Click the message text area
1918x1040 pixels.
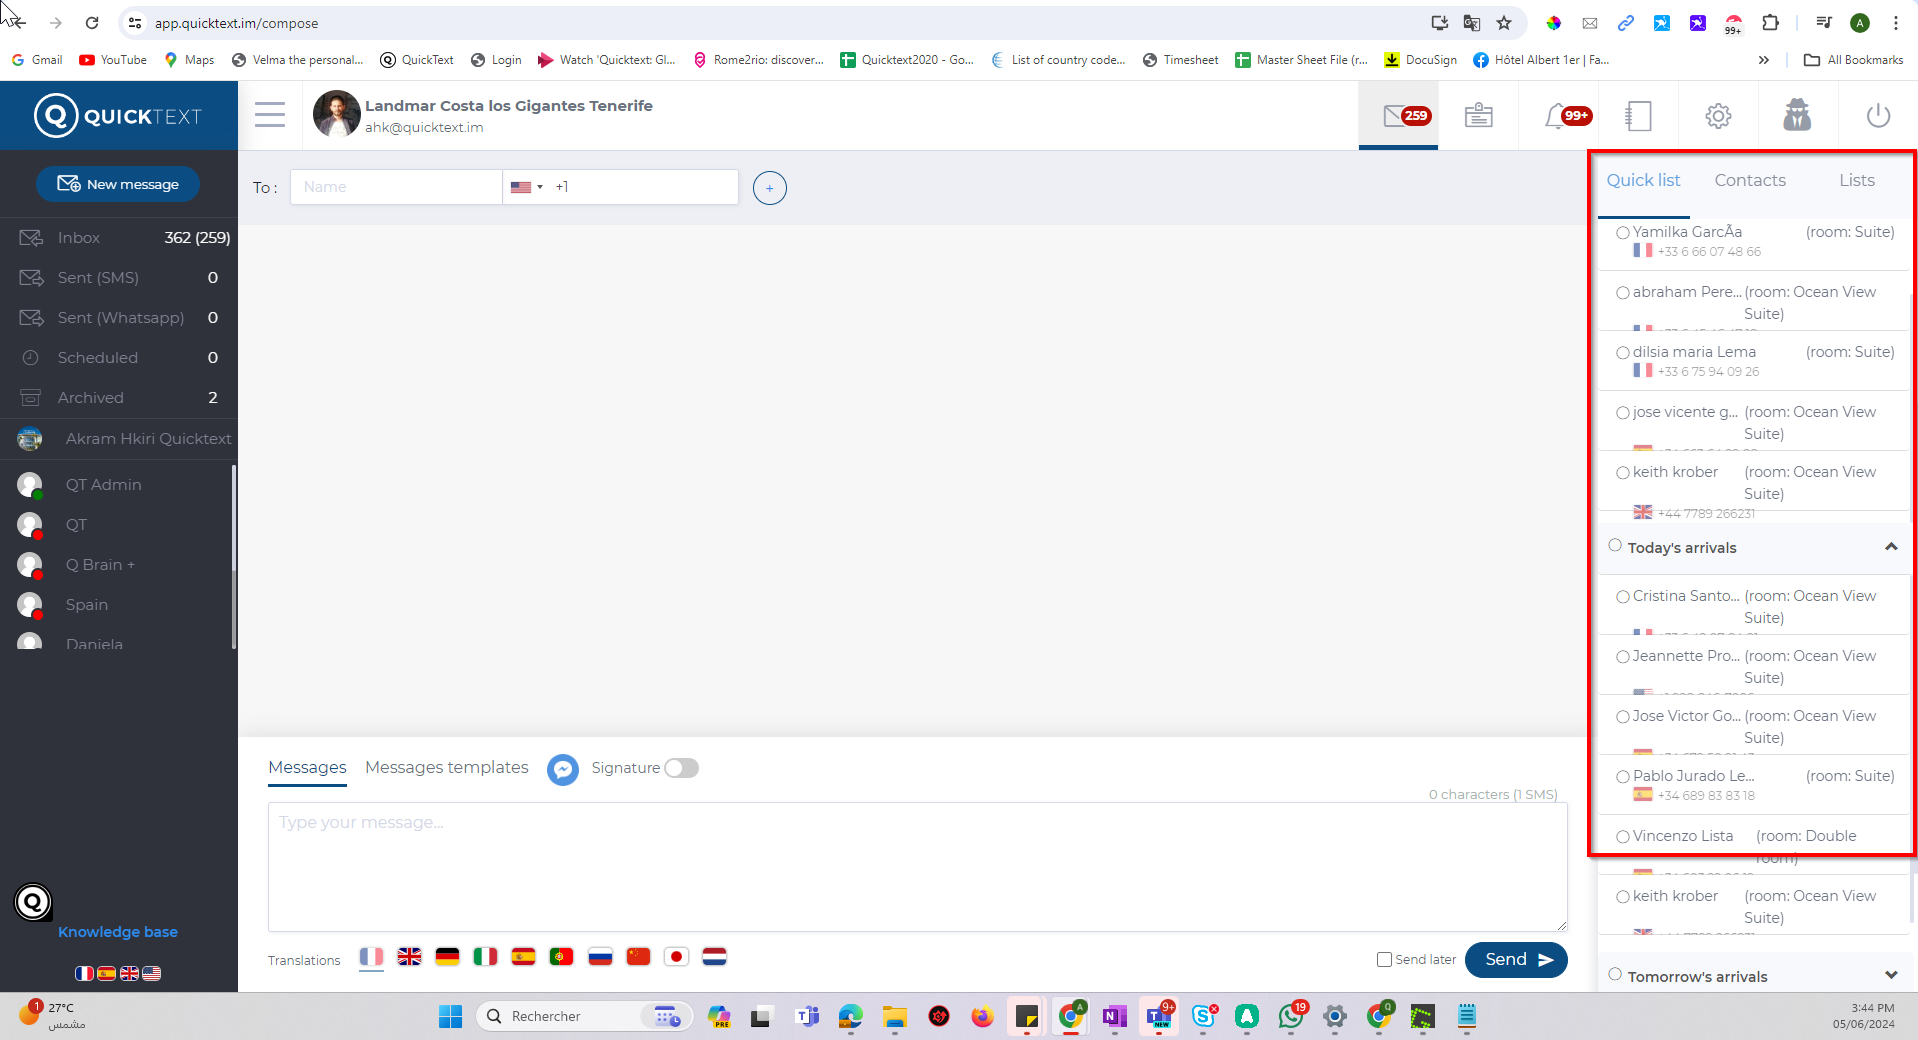[917, 867]
